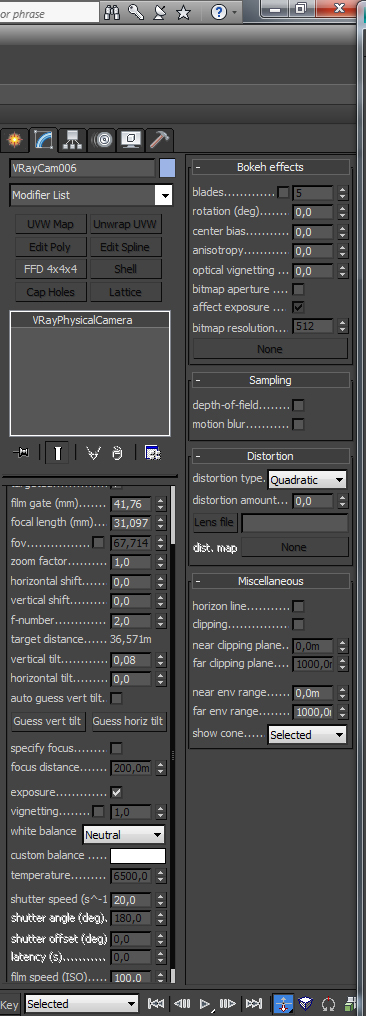Click the orbit navigation icon
The height and width of the screenshot is (1016, 366).
pyautogui.click(x=329, y=1004)
